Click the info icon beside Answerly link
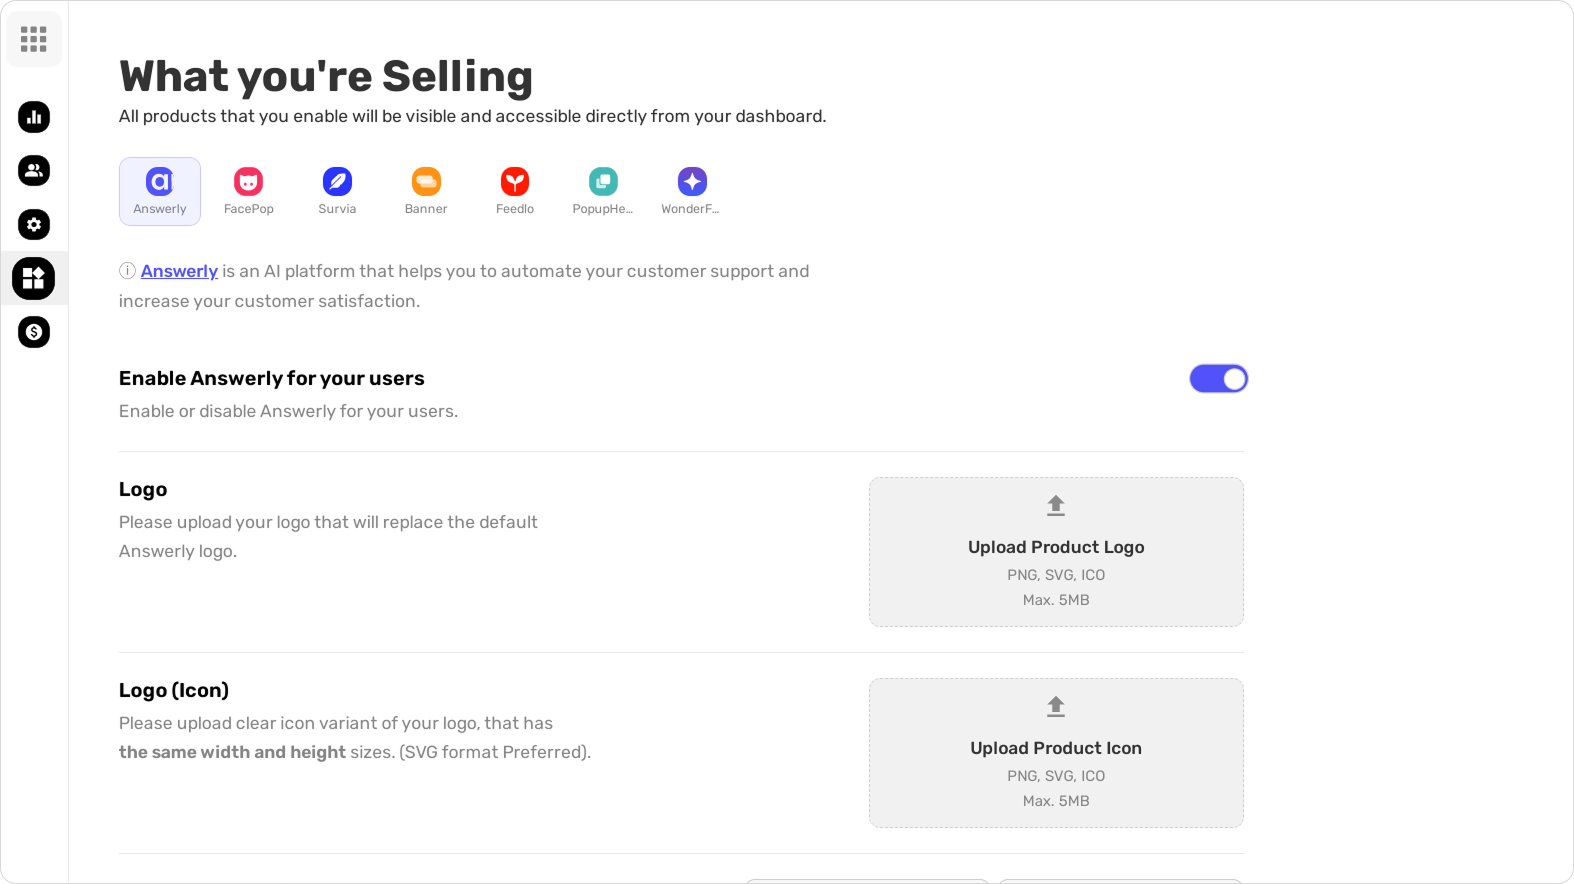The image size is (1574, 884). point(127,271)
